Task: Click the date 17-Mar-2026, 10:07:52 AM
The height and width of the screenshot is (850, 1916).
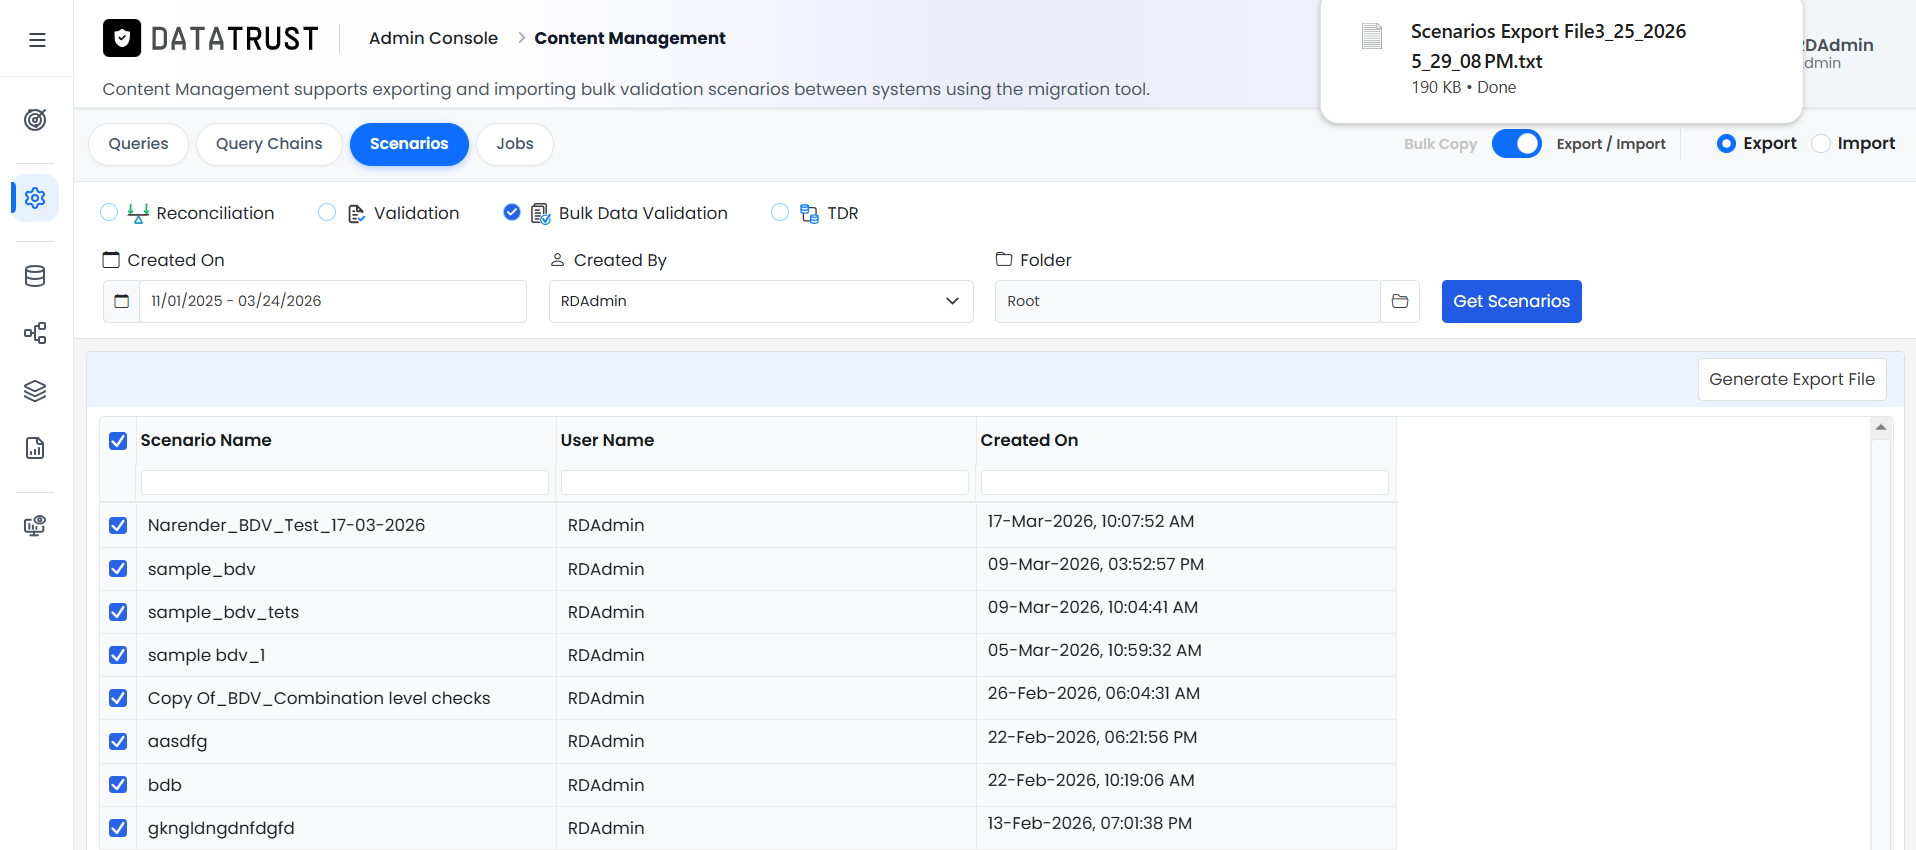Action: tap(1091, 521)
